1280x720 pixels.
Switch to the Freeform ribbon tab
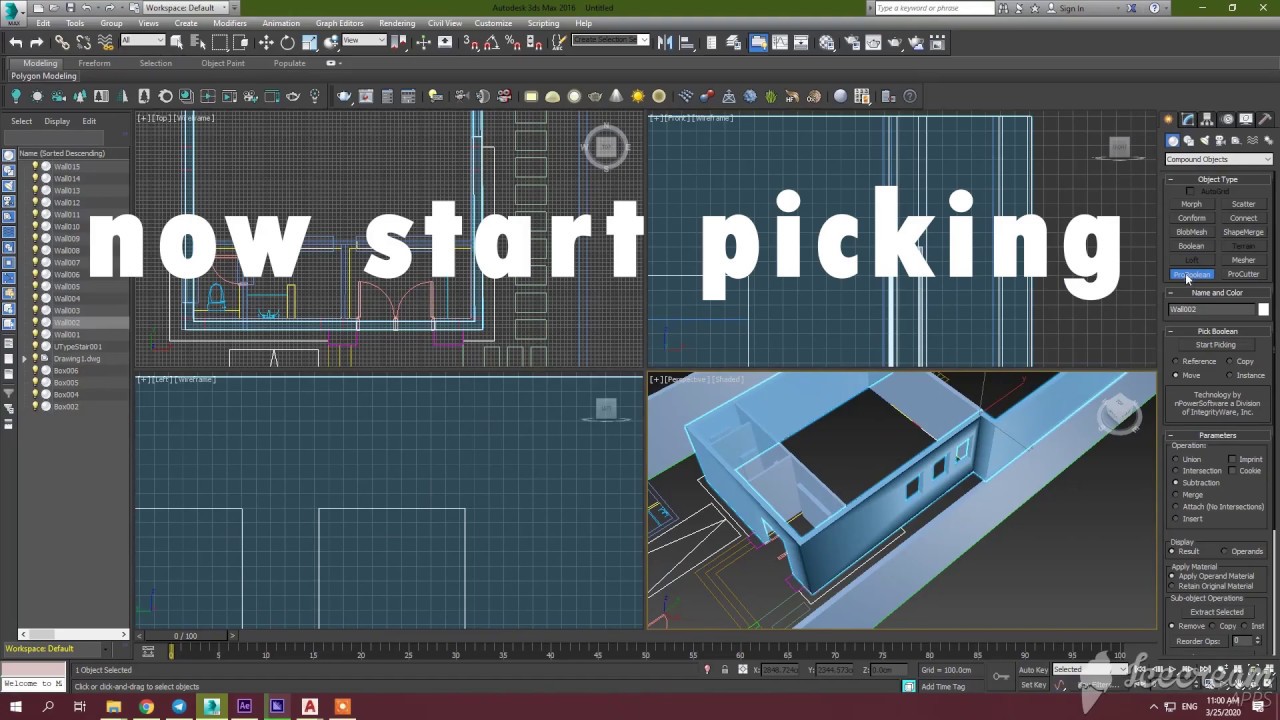[94, 63]
